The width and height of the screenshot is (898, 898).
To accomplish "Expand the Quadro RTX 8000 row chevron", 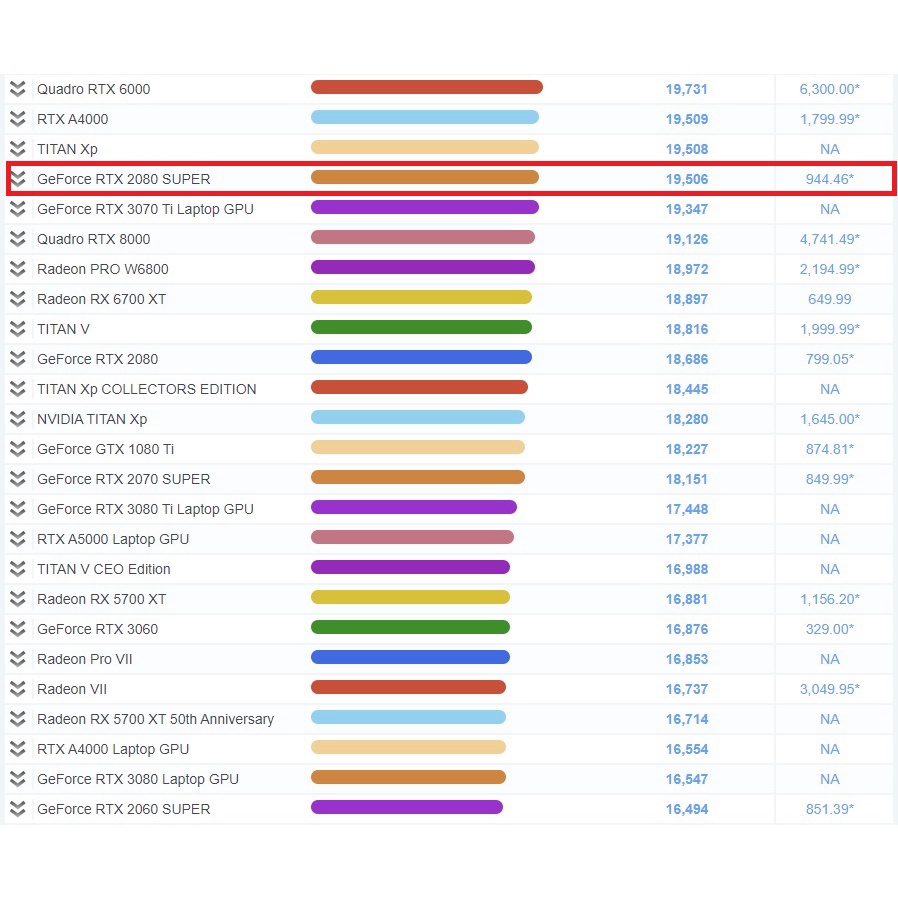I will coord(18,239).
